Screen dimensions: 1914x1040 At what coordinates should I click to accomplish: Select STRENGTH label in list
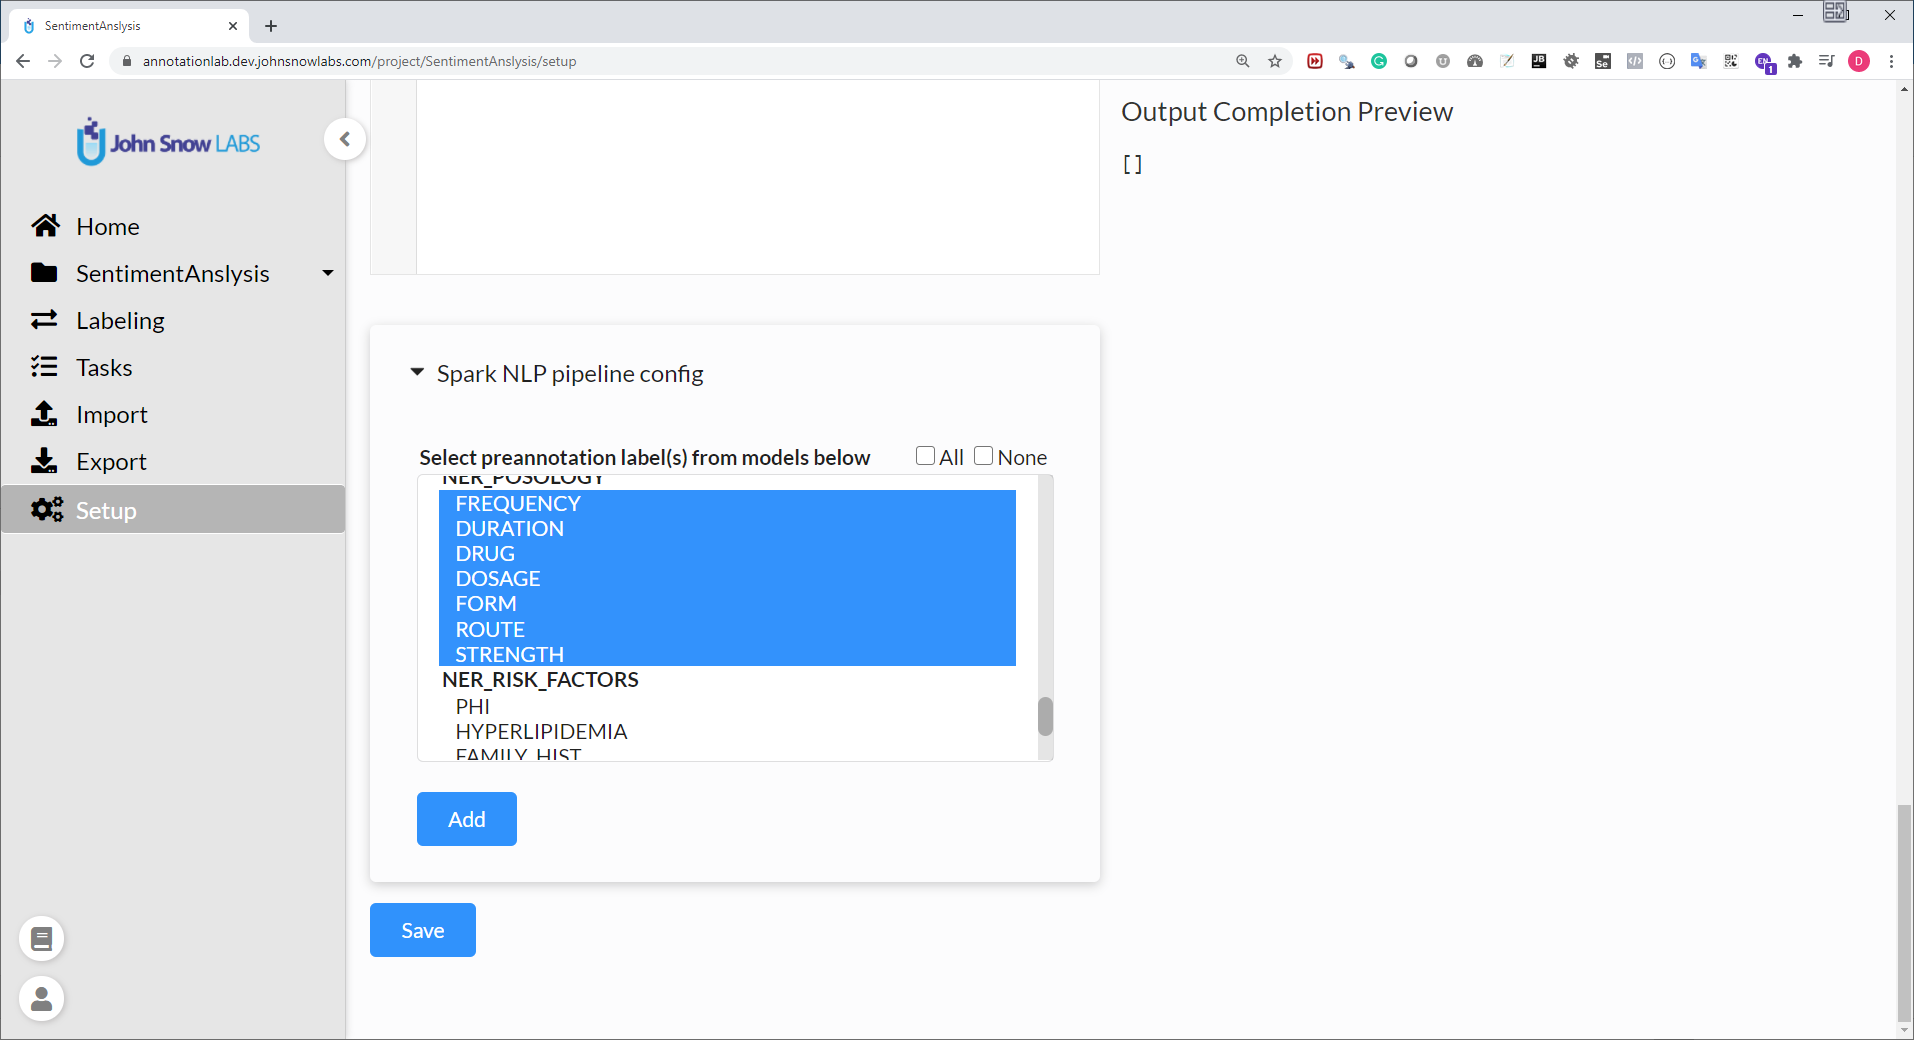pos(727,654)
